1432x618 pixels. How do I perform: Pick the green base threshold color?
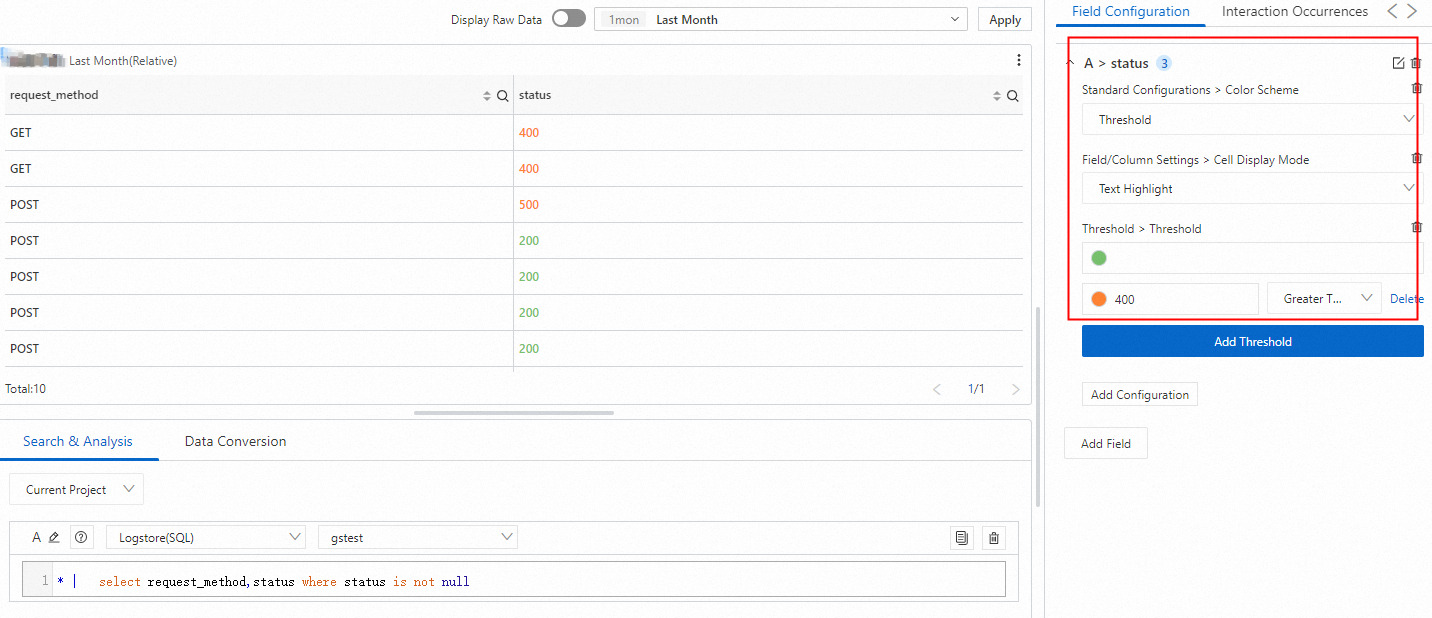(x=1099, y=258)
